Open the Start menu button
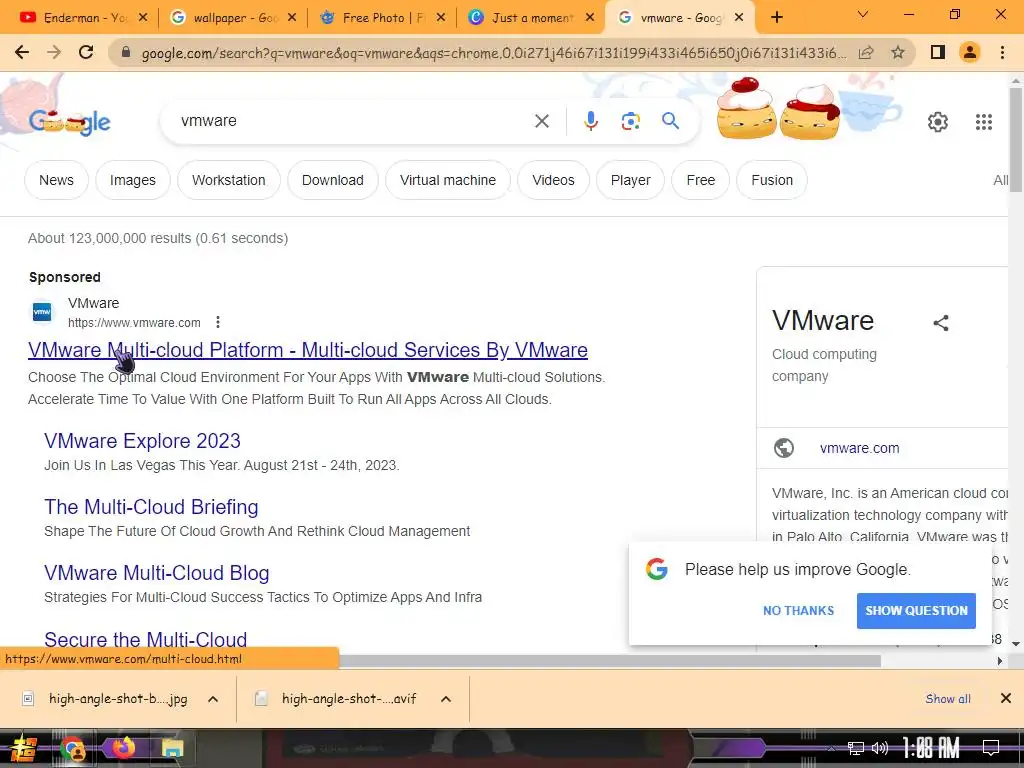 pyautogui.click(x=23, y=748)
